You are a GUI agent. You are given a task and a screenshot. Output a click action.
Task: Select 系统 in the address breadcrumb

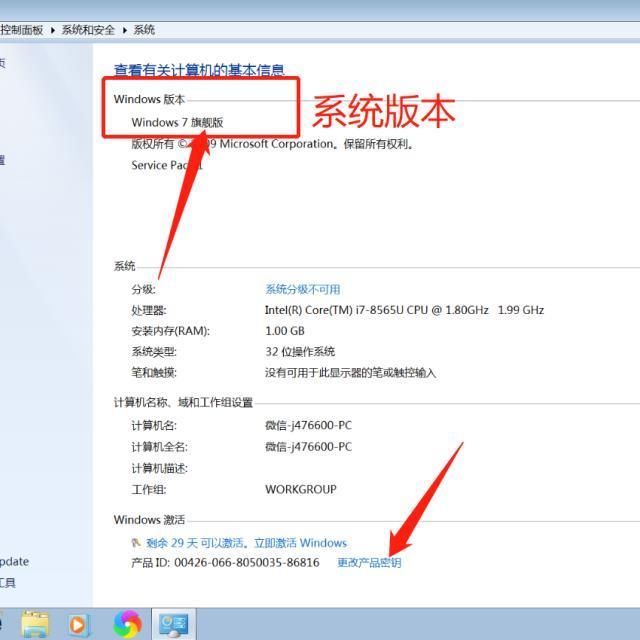(x=144, y=30)
